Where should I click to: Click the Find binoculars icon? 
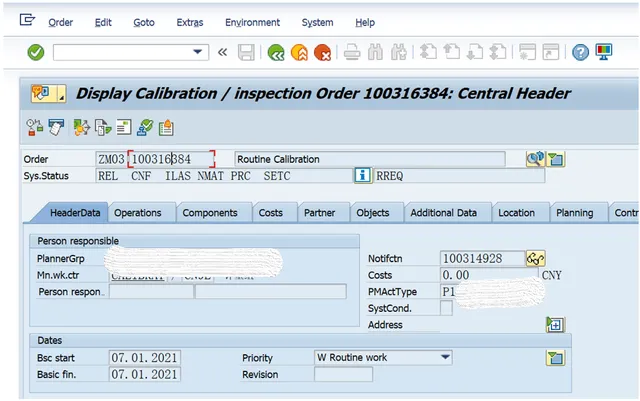(x=375, y=52)
